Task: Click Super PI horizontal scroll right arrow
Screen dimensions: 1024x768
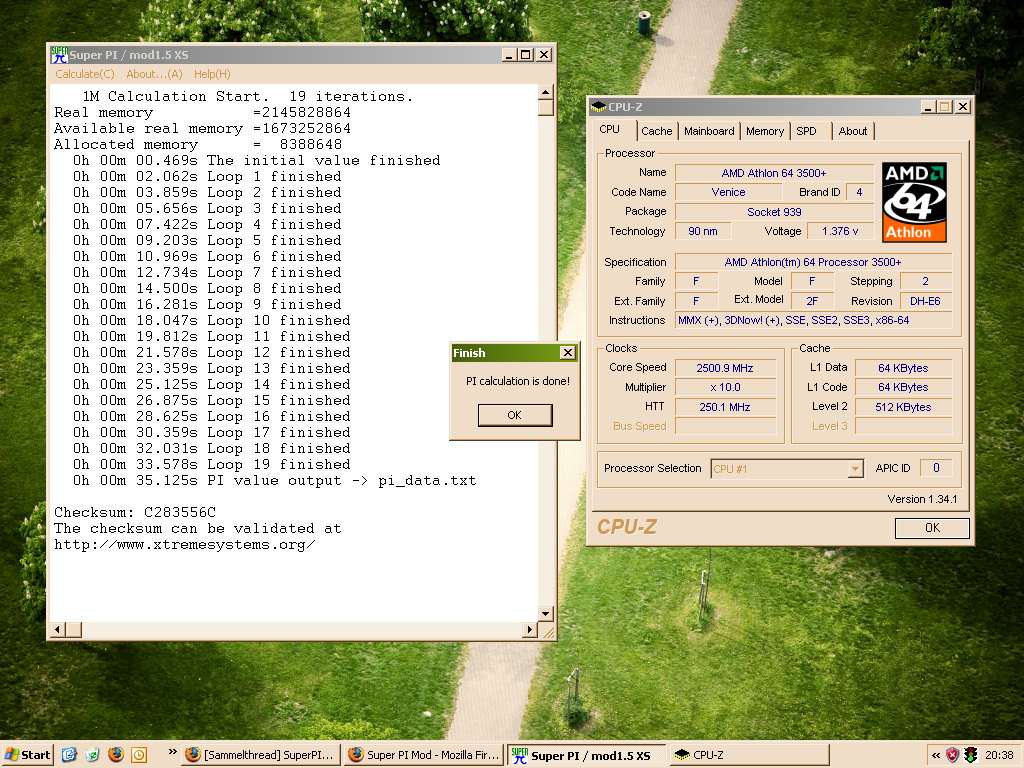Action: pos(530,630)
